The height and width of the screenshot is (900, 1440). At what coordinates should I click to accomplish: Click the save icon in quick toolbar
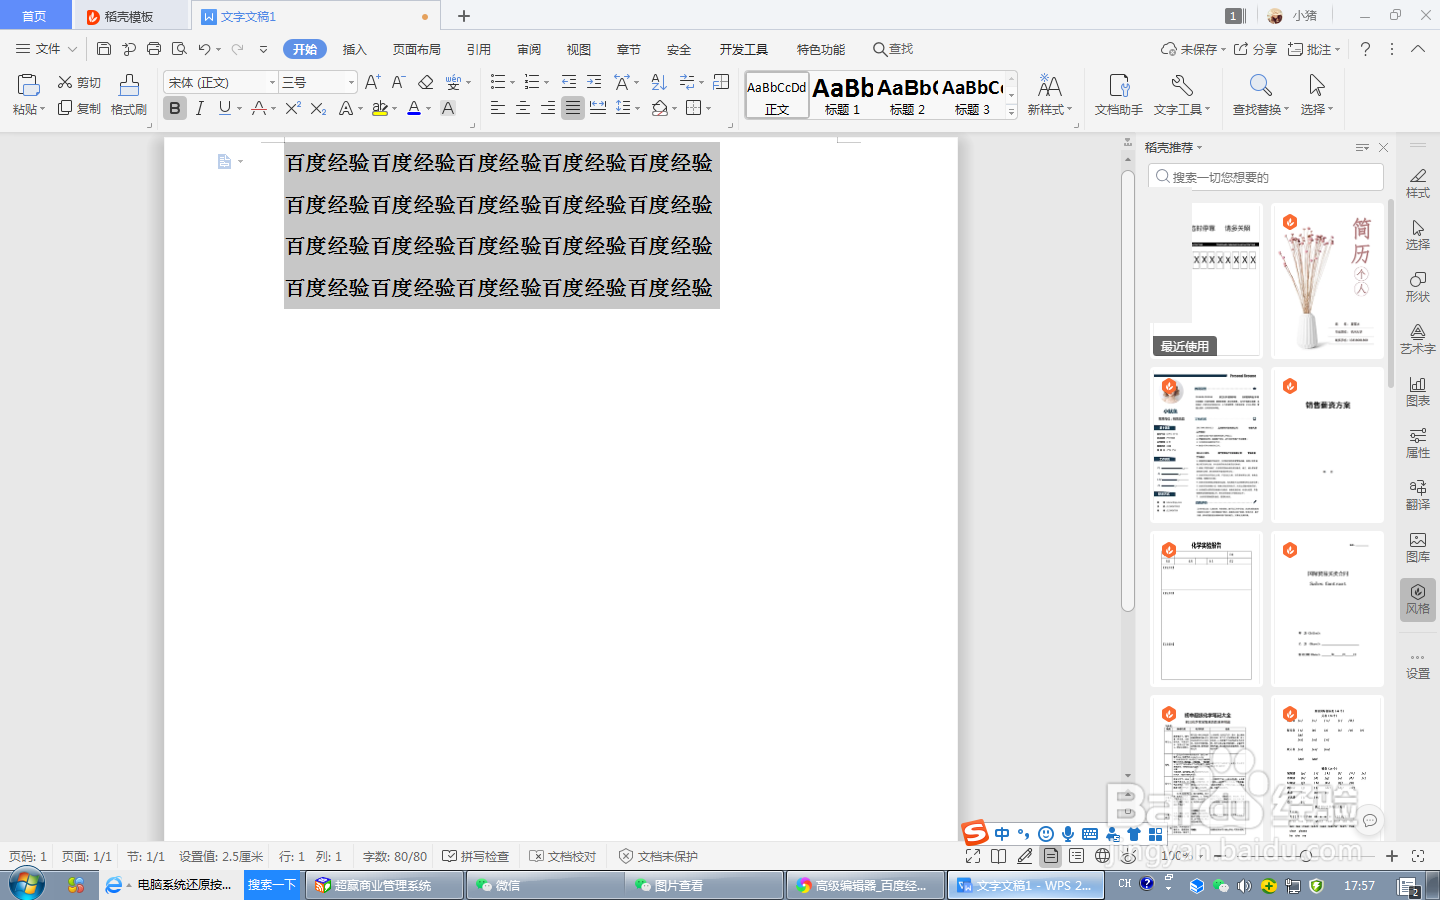pyautogui.click(x=104, y=49)
